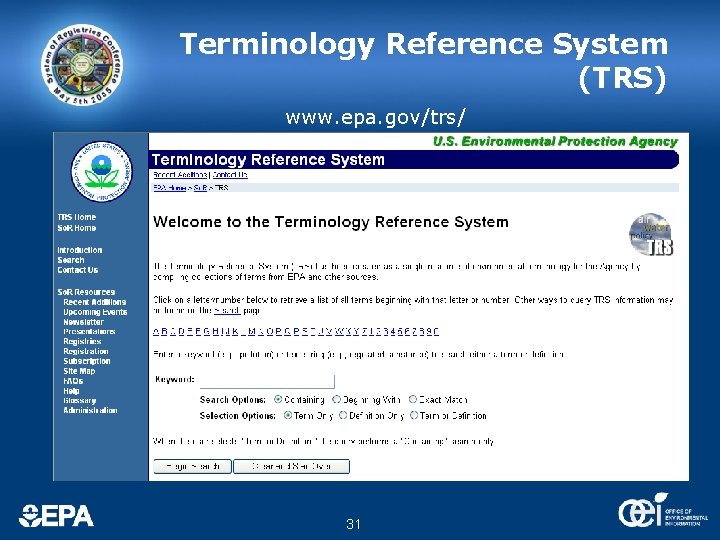Open Search in the sidebar
This screenshot has width=720, height=540.
coord(71,260)
